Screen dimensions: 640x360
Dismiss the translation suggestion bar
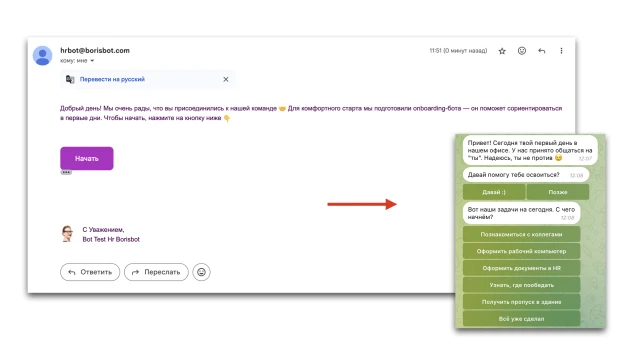[x=226, y=79]
